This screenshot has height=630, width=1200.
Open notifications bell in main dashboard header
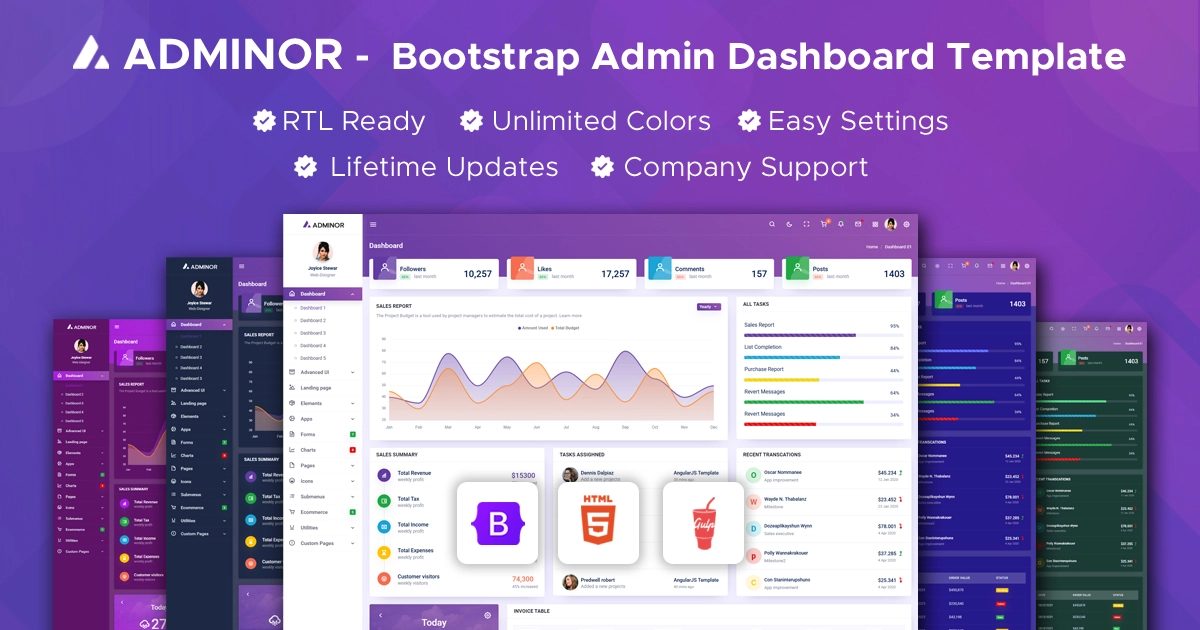pos(841,224)
